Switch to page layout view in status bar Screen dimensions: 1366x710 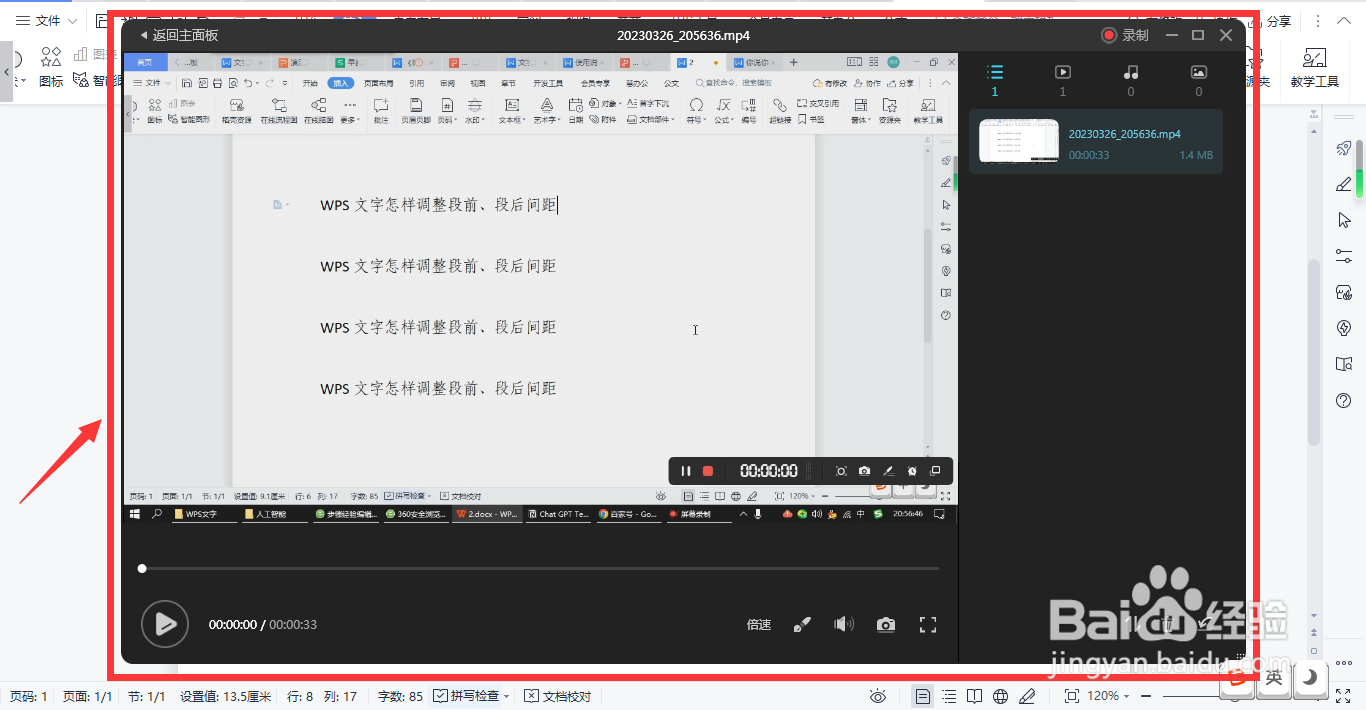923,696
